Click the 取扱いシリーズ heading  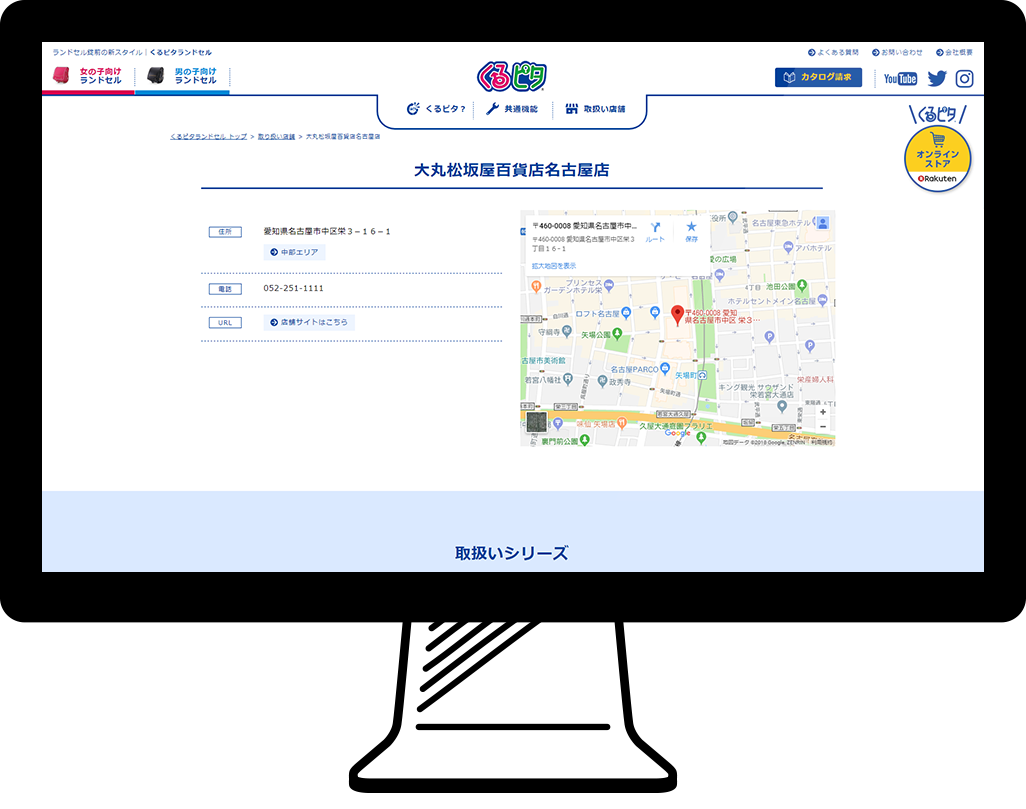[x=512, y=553]
